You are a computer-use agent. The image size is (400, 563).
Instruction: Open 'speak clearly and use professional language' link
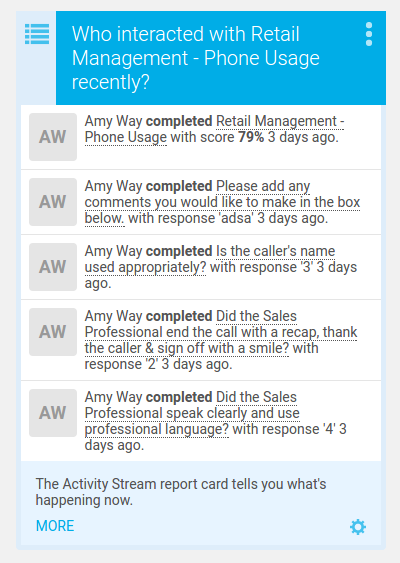click(x=192, y=413)
